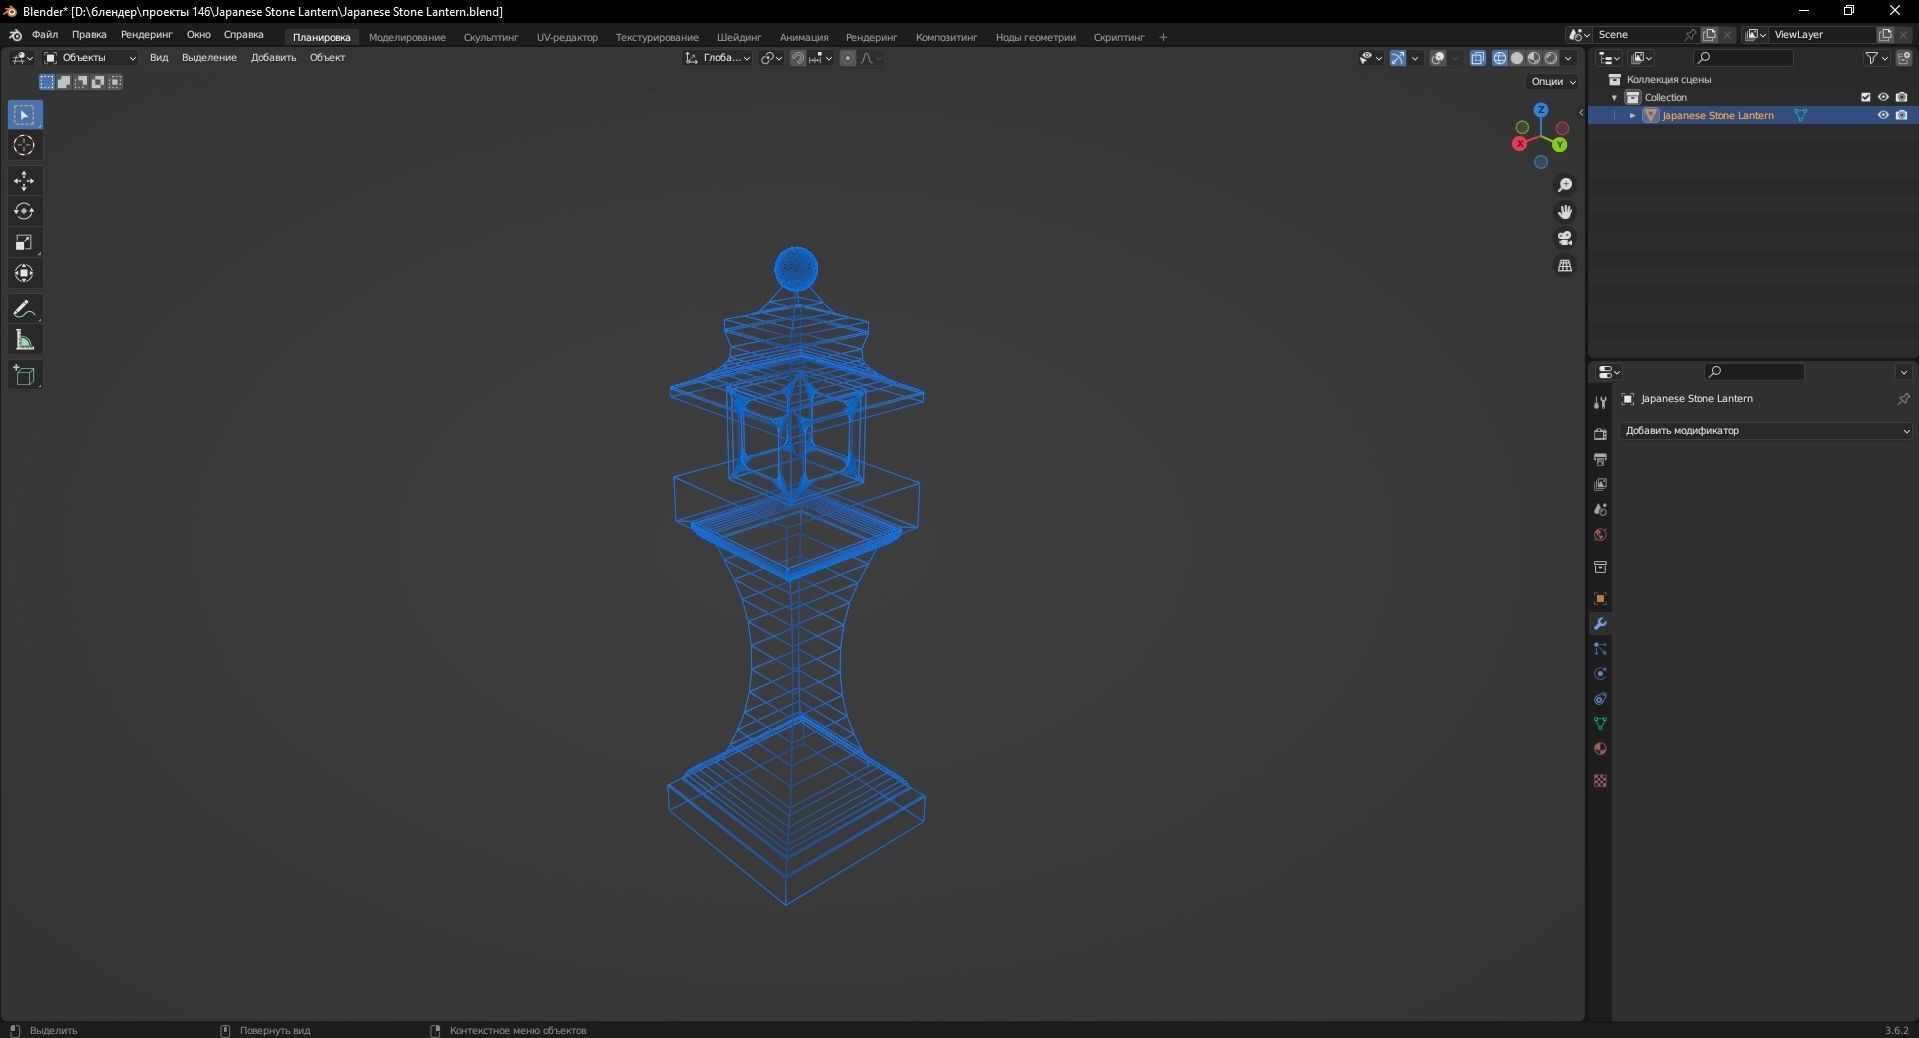
Task: Open the Файл menu
Action: pos(45,35)
